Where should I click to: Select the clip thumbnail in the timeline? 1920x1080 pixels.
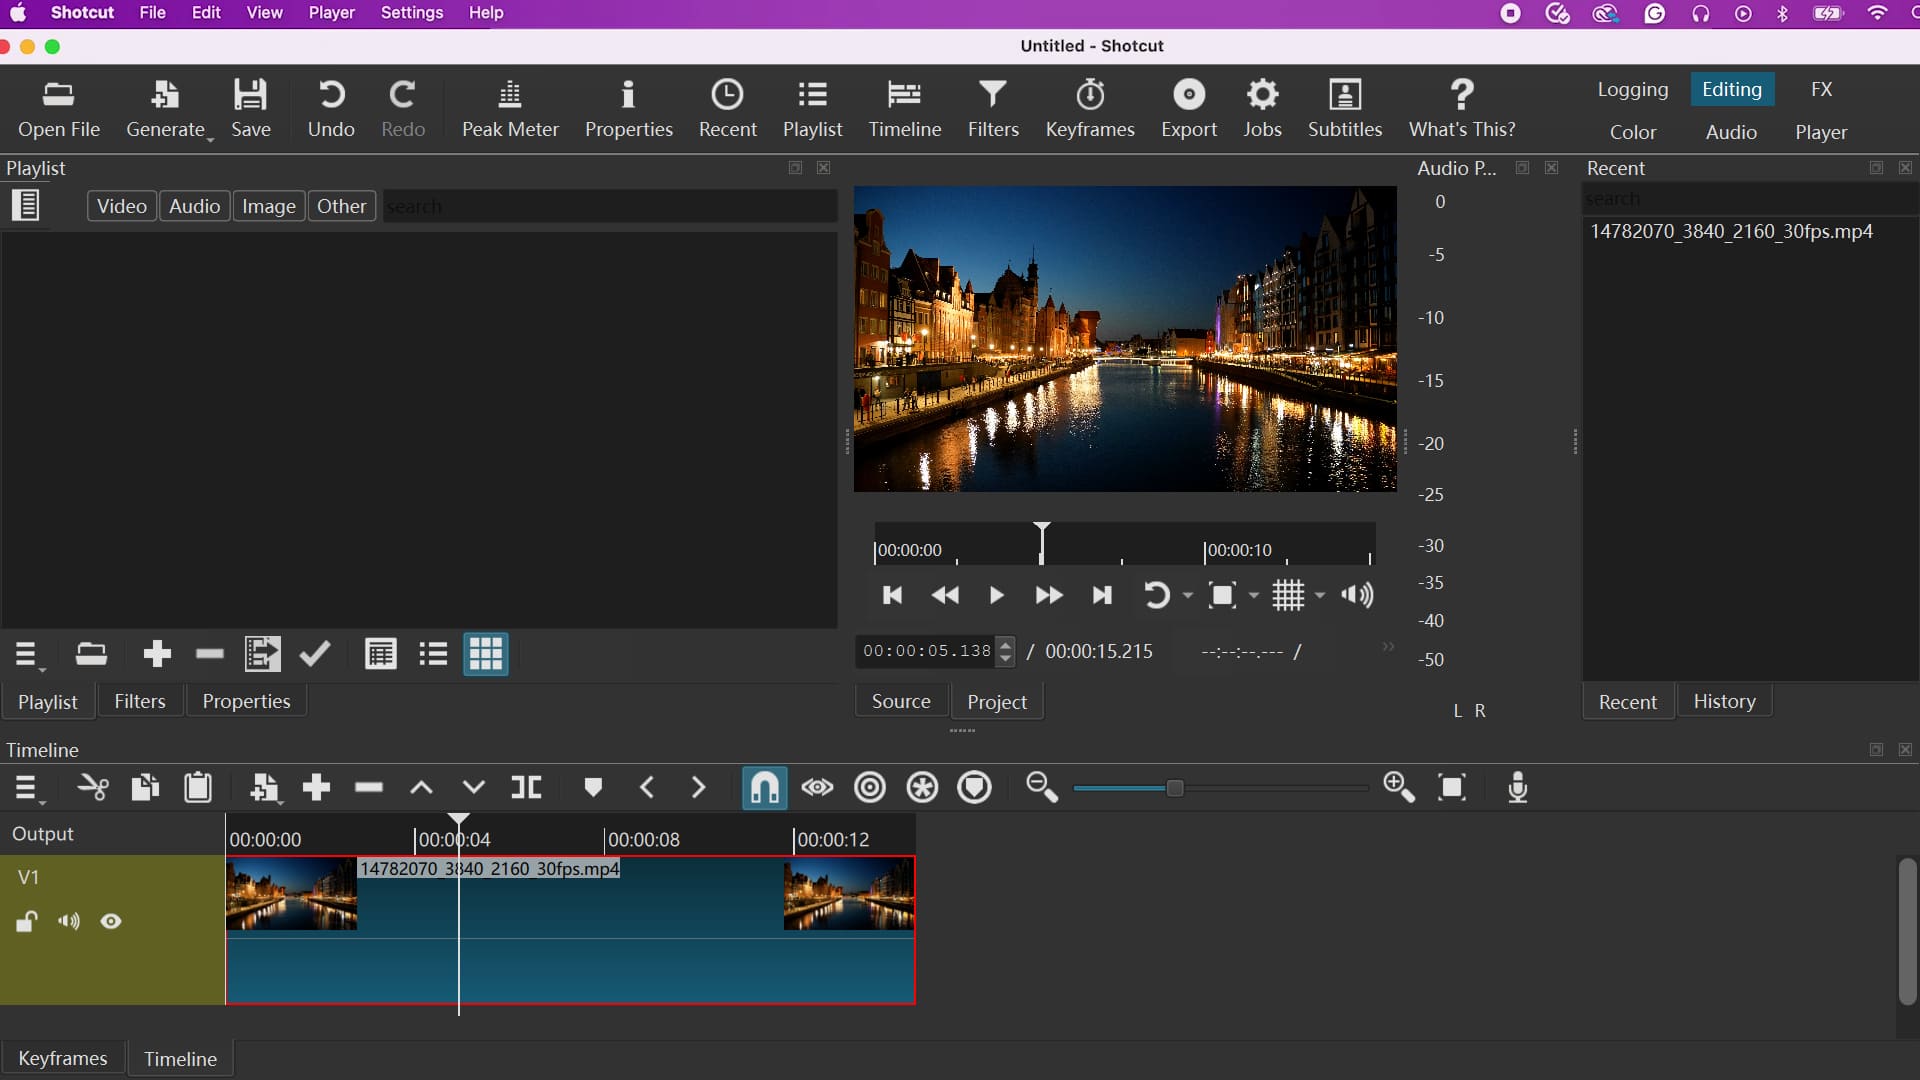pyautogui.click(x=291, y=895)
